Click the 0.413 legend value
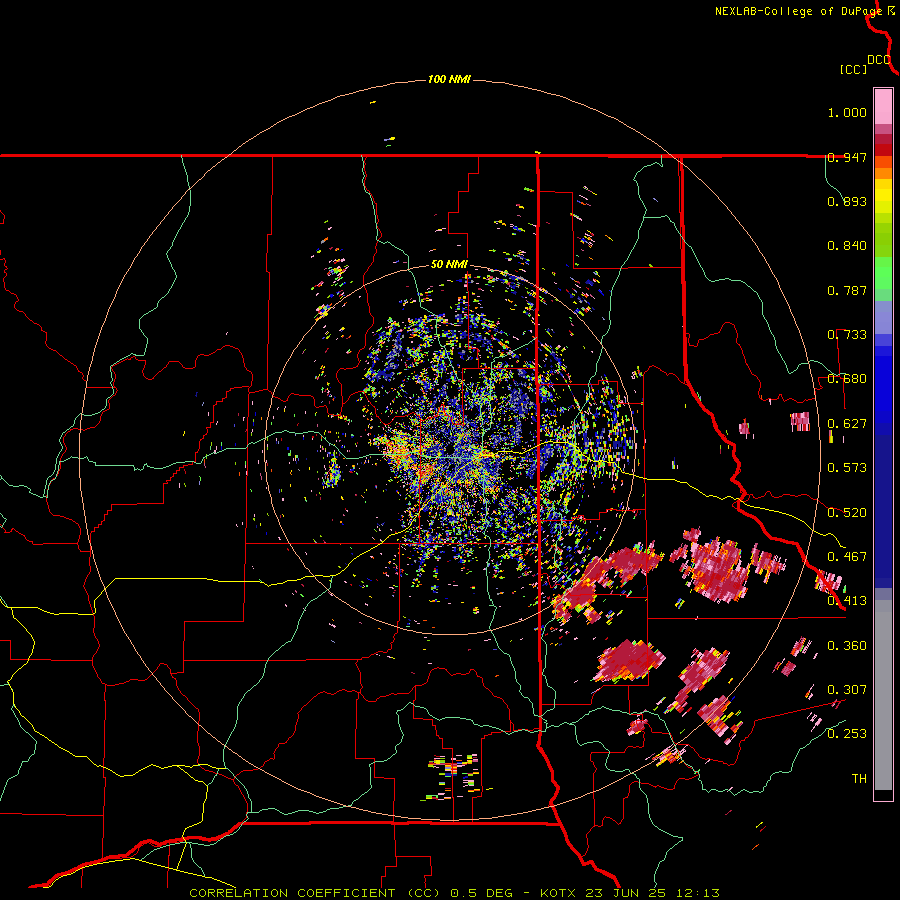Viewport: 900px width, 900px height. (x=847, y=601)
